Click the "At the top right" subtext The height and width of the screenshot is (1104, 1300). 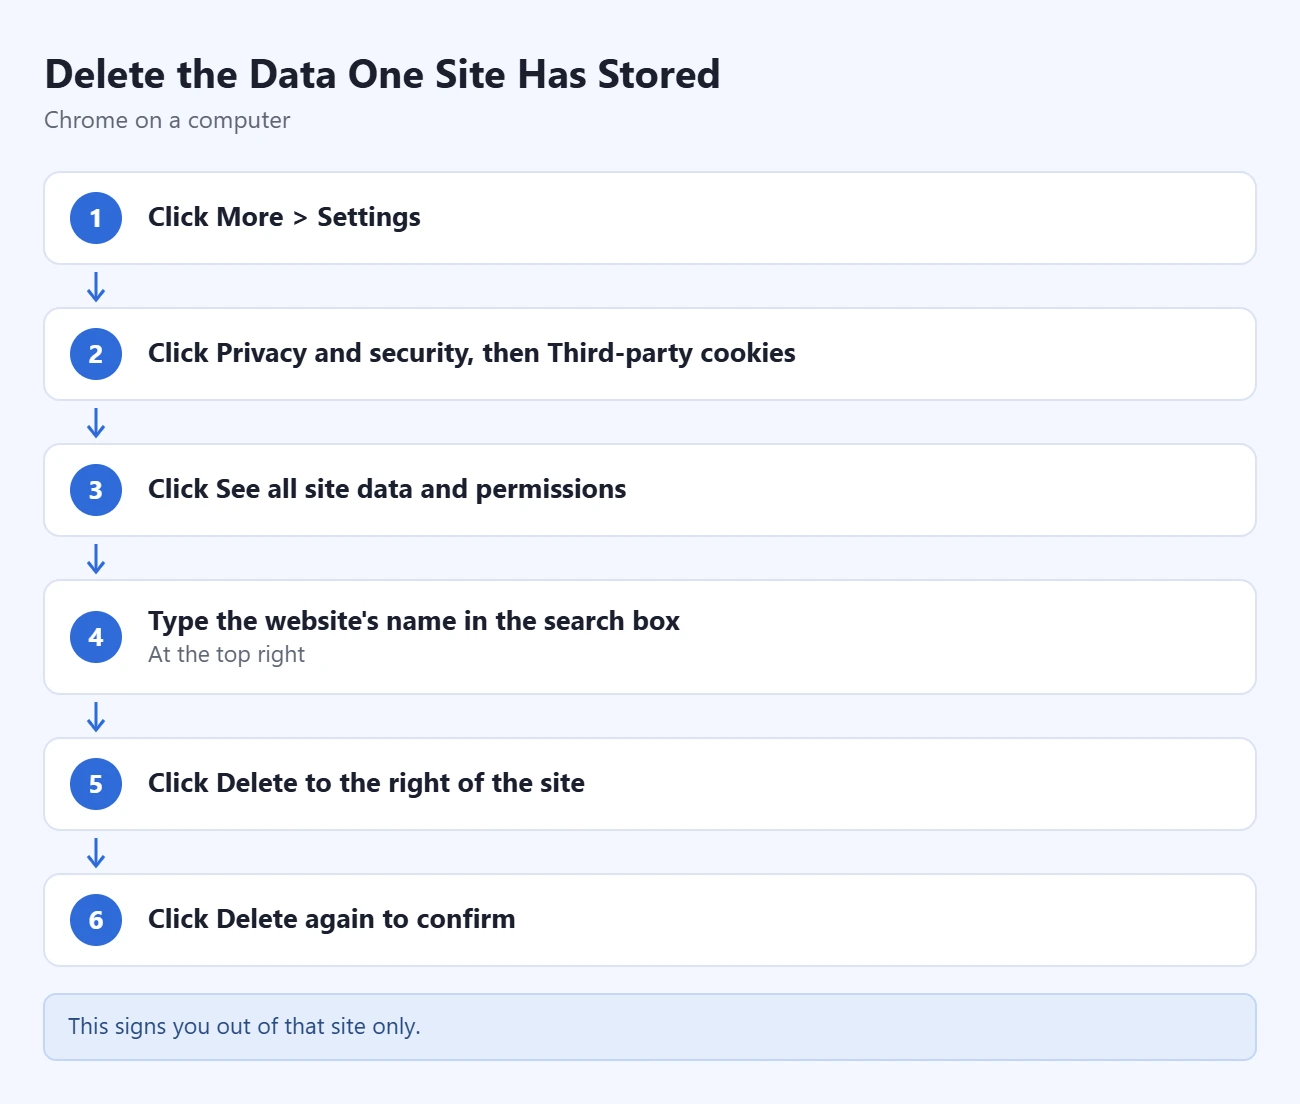pos(226,655)
